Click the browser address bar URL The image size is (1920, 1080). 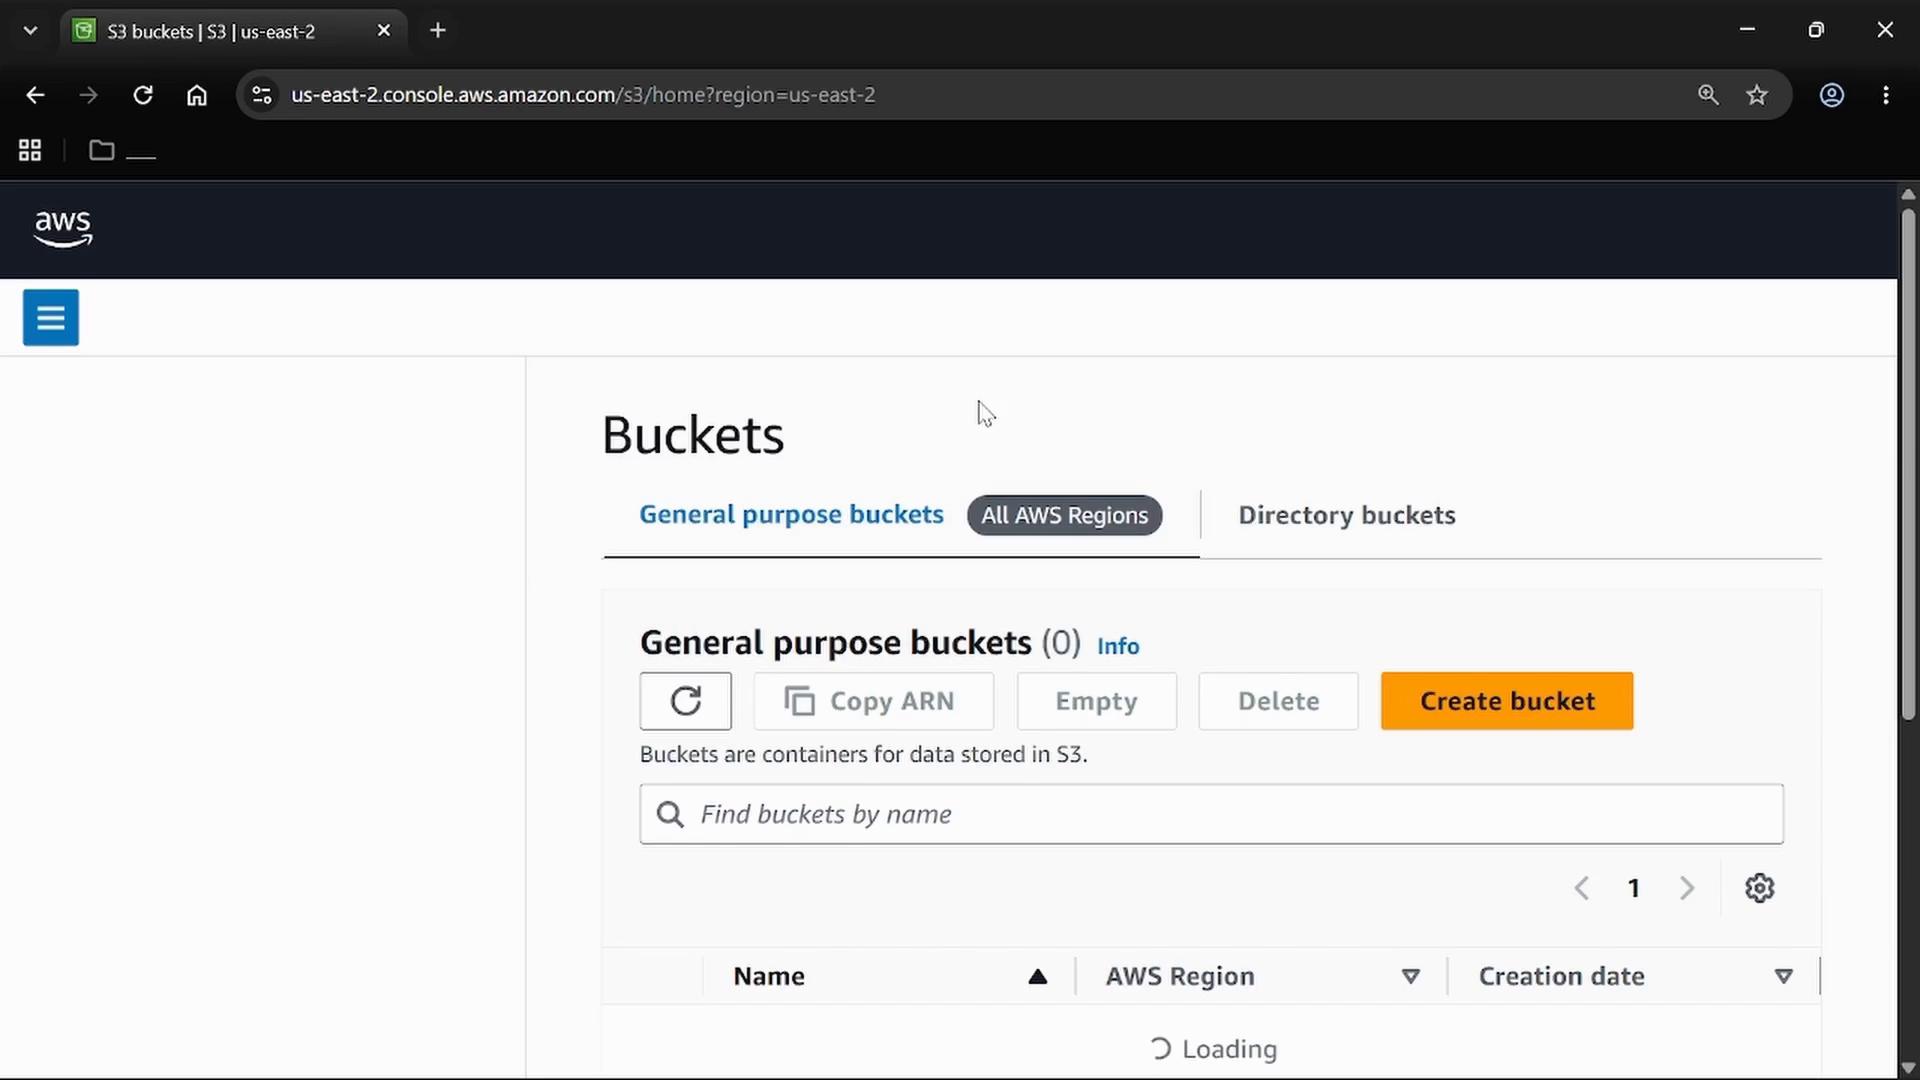[x=583, y=95]
